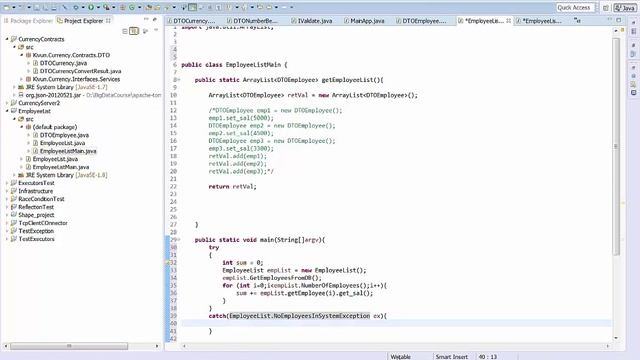
Task: Click the New Java Package icon
Action: click(x=122, y=7)
